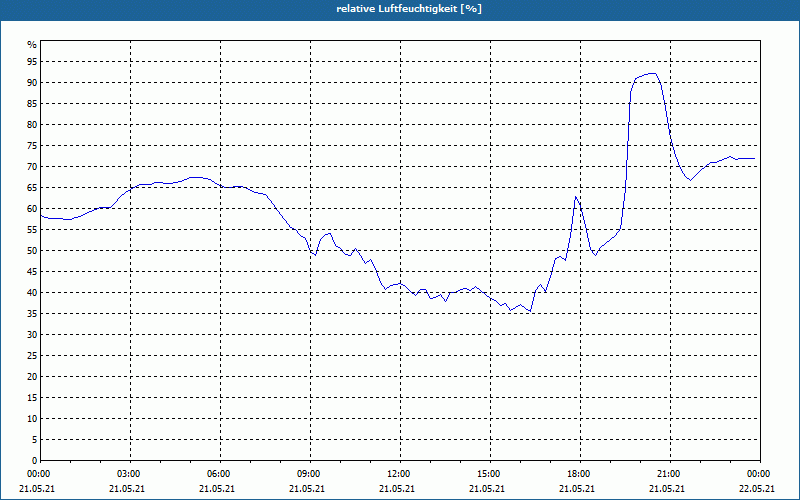Click the chart title 'relative Luftfeuchtigkeit [%]'
The image size is (800, 500).
[x=409, y=9]
